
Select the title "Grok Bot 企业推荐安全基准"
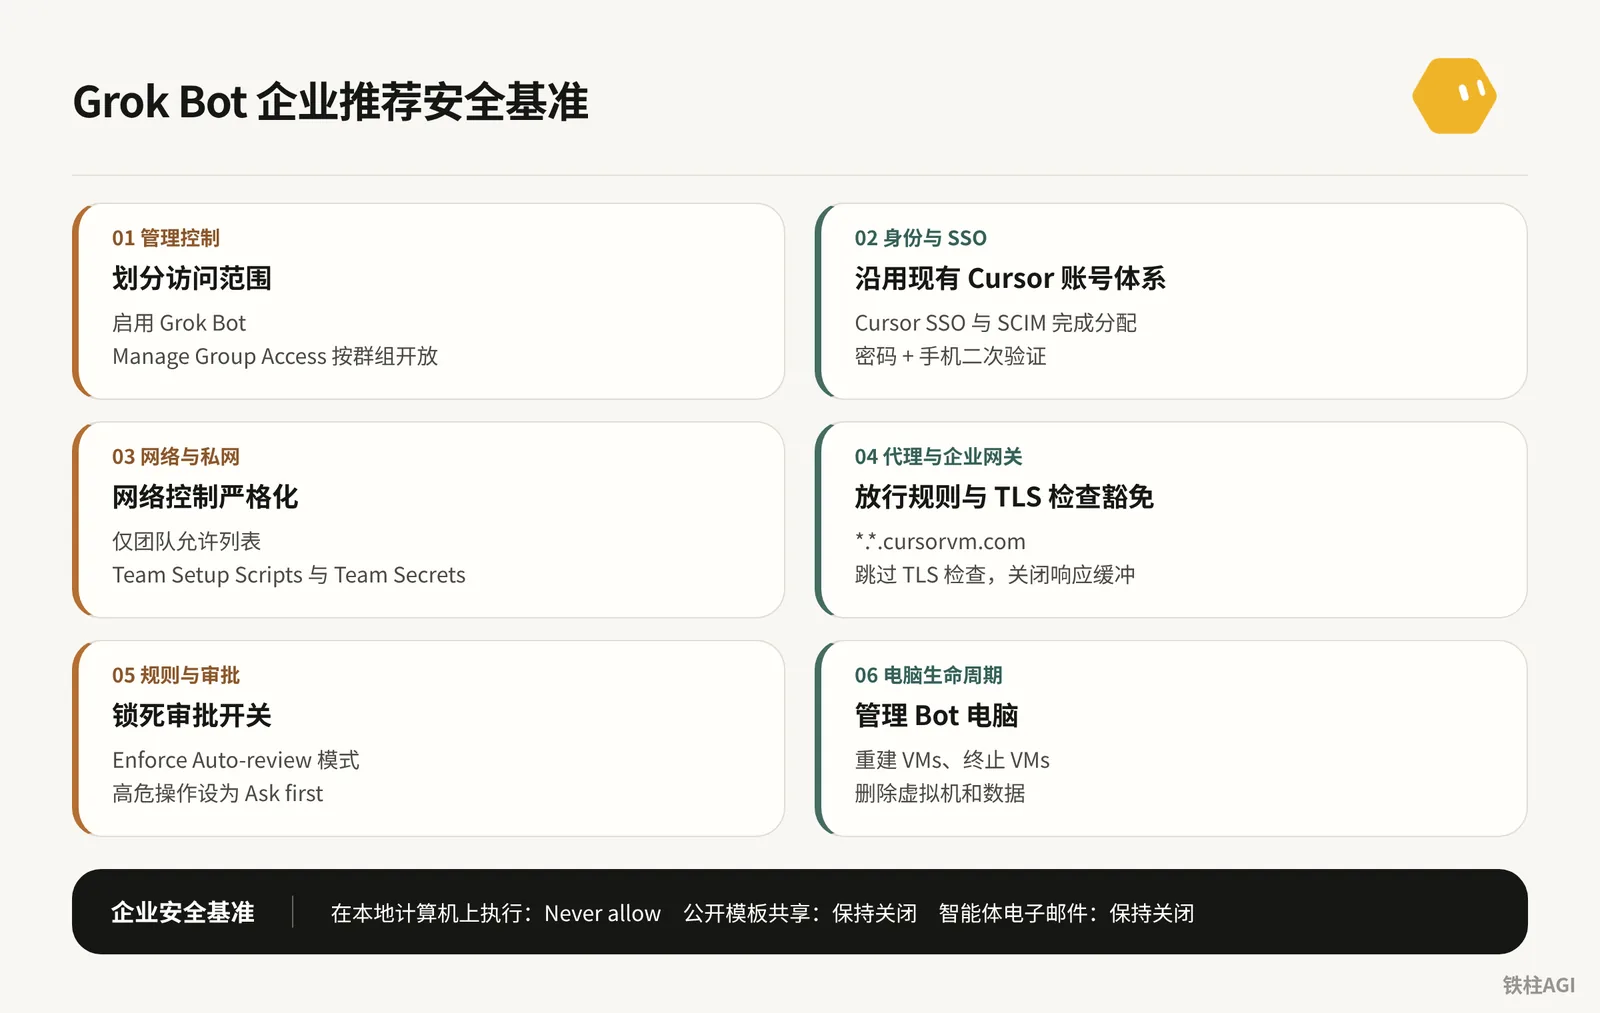[x=331, y=102]
